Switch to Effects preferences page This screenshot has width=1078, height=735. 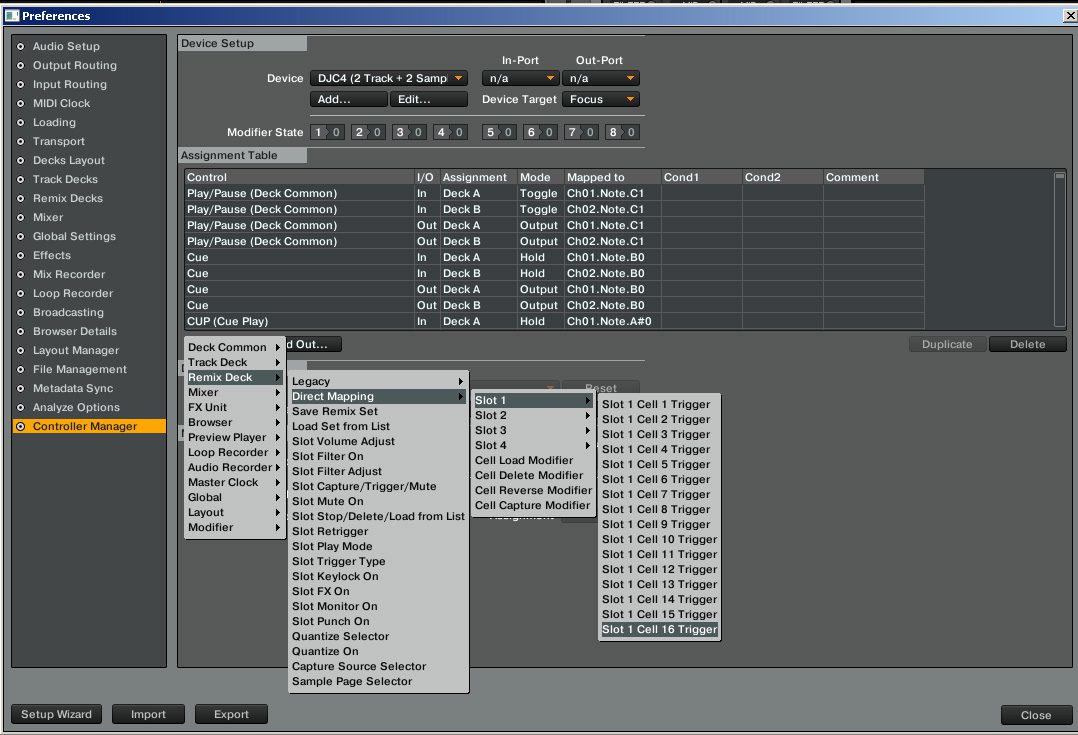51,255
